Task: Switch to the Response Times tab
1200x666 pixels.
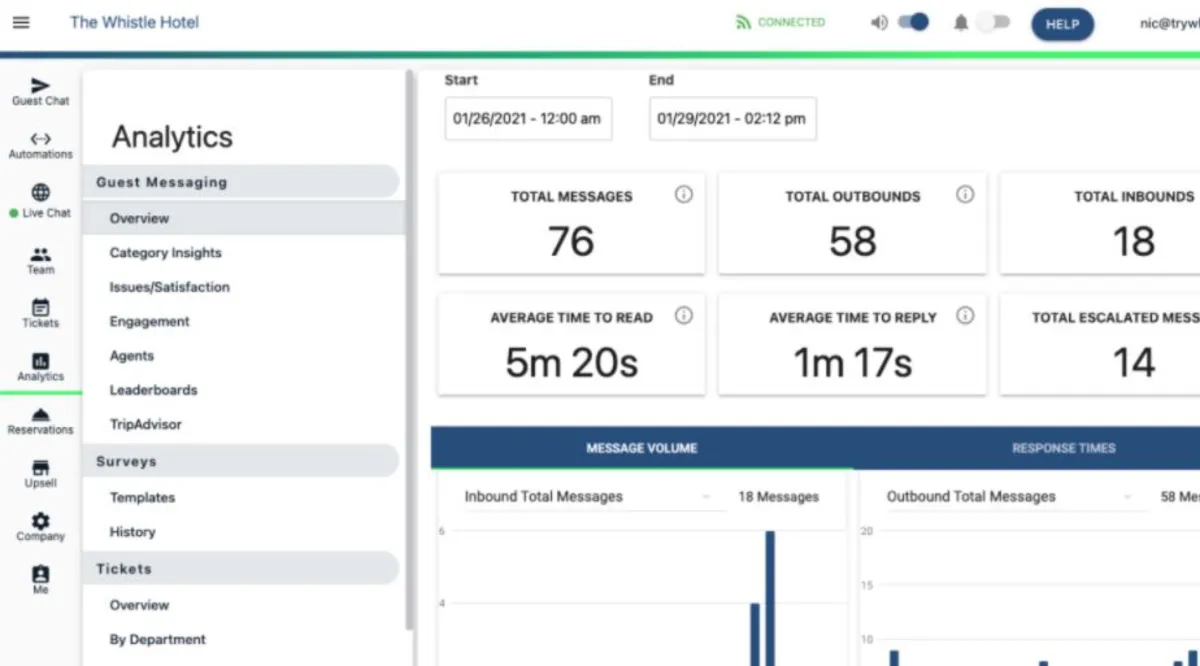Action: [1063, 448]
